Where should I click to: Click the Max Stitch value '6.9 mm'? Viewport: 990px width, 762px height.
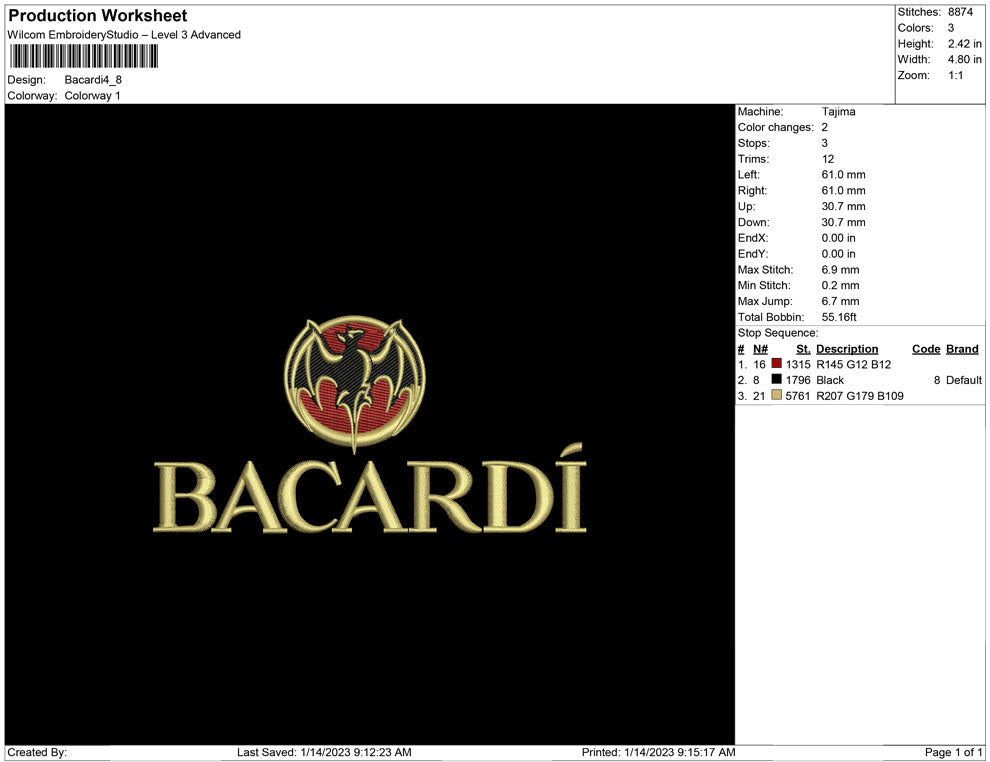840,270
